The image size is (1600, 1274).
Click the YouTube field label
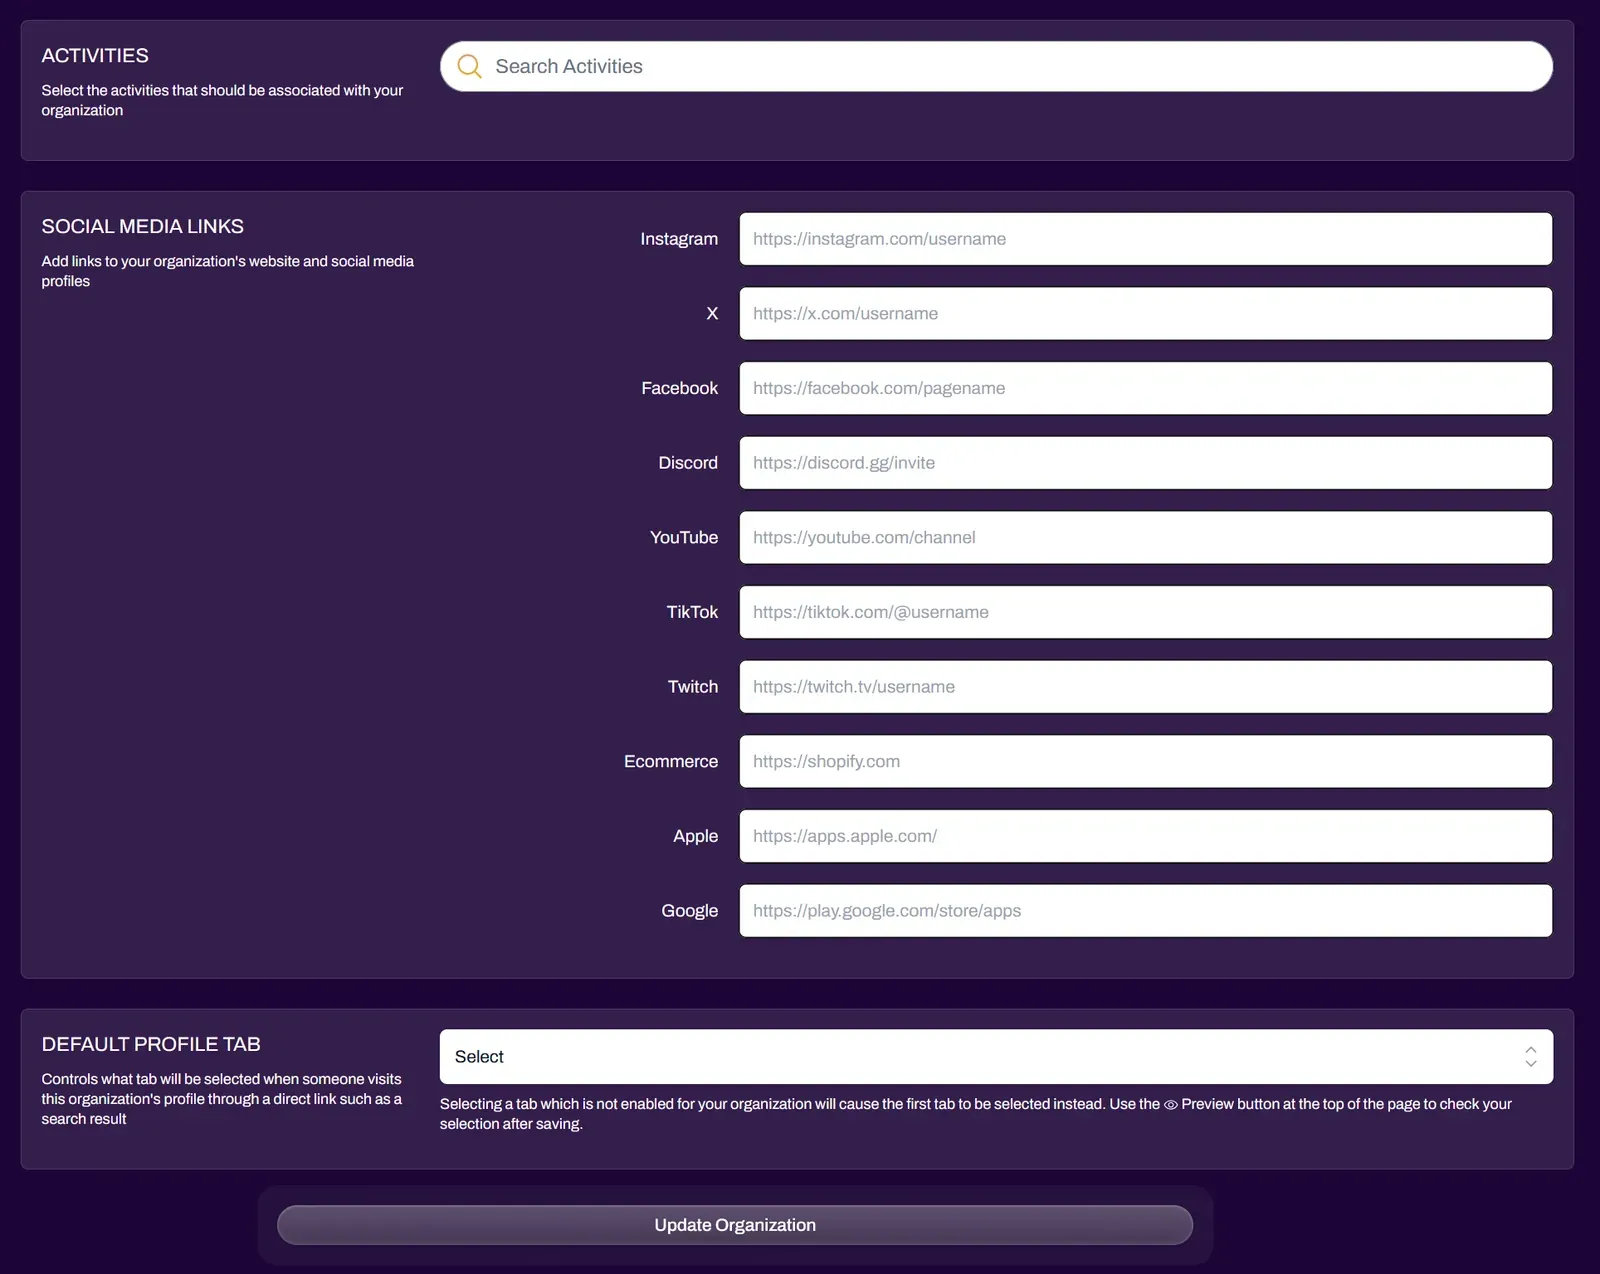click(x=684, y=537)
